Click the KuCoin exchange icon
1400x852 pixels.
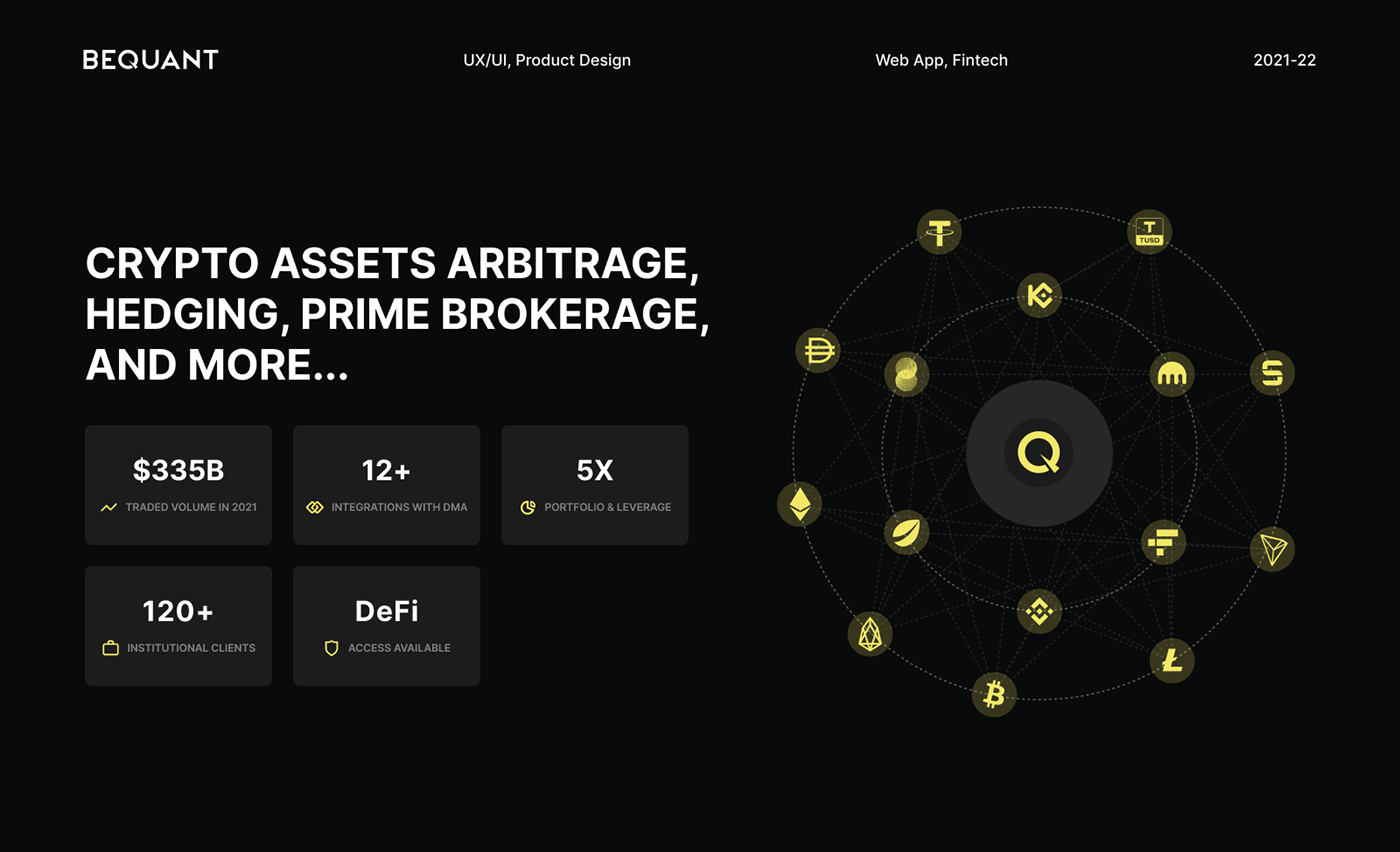[x=1039, y=295]
